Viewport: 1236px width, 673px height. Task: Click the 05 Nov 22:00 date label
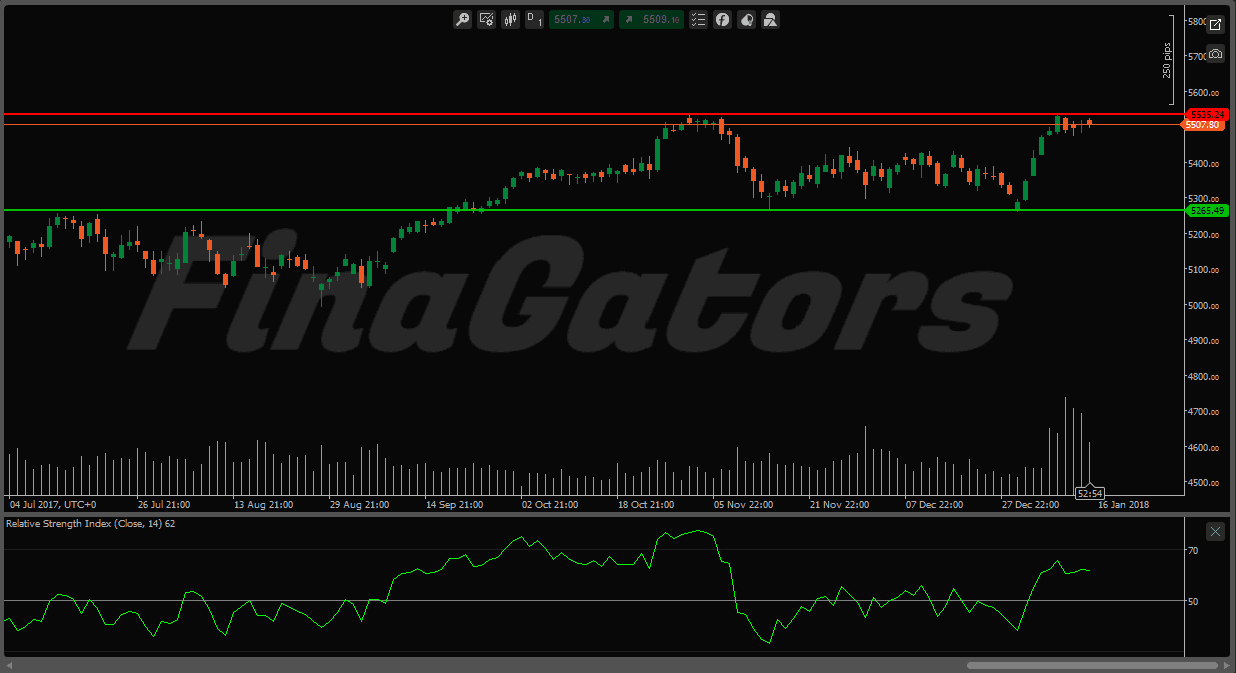click(x=742, y=505)
